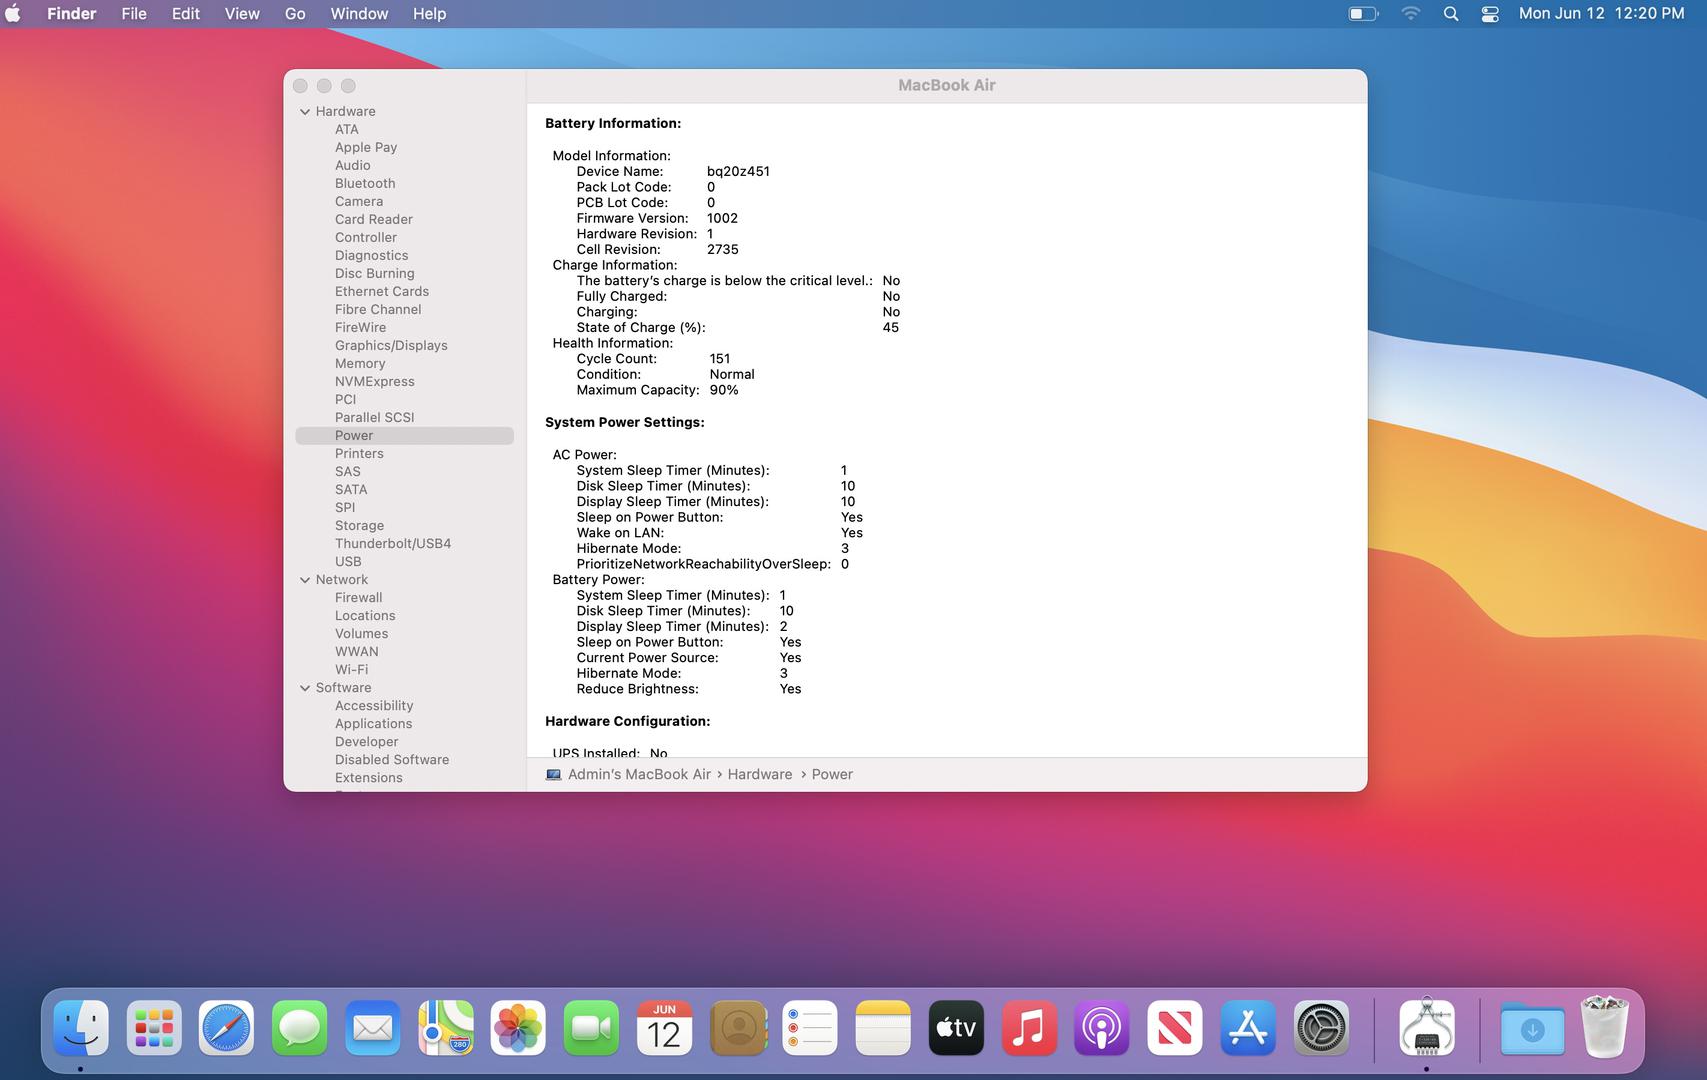
Task: Open Music app in dock
Action: pos(1029,1028)
